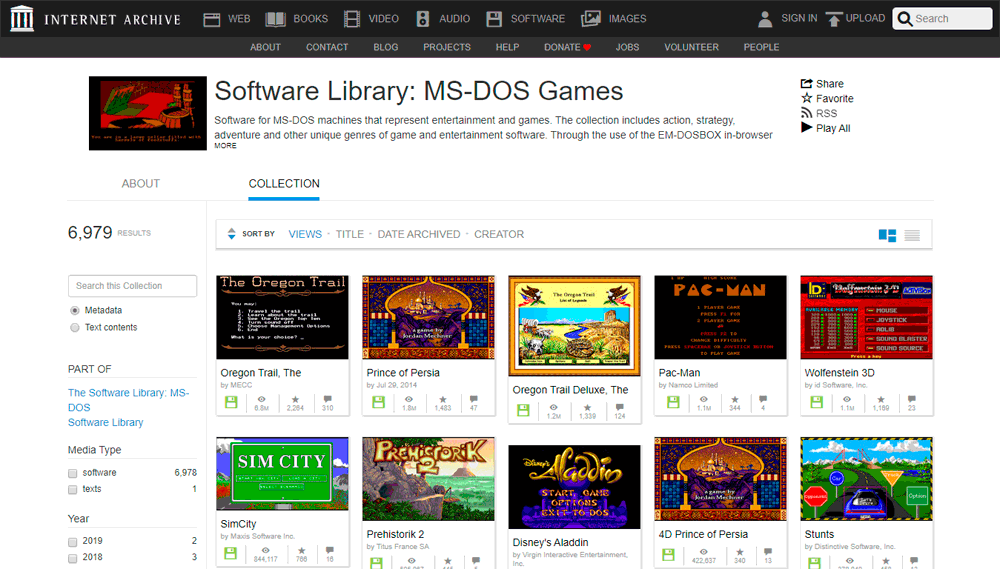Click reviews bubble icon on Pac-Man card
Image resolution: width=1000 pixels, height=569 pixels.
point(763,399)
